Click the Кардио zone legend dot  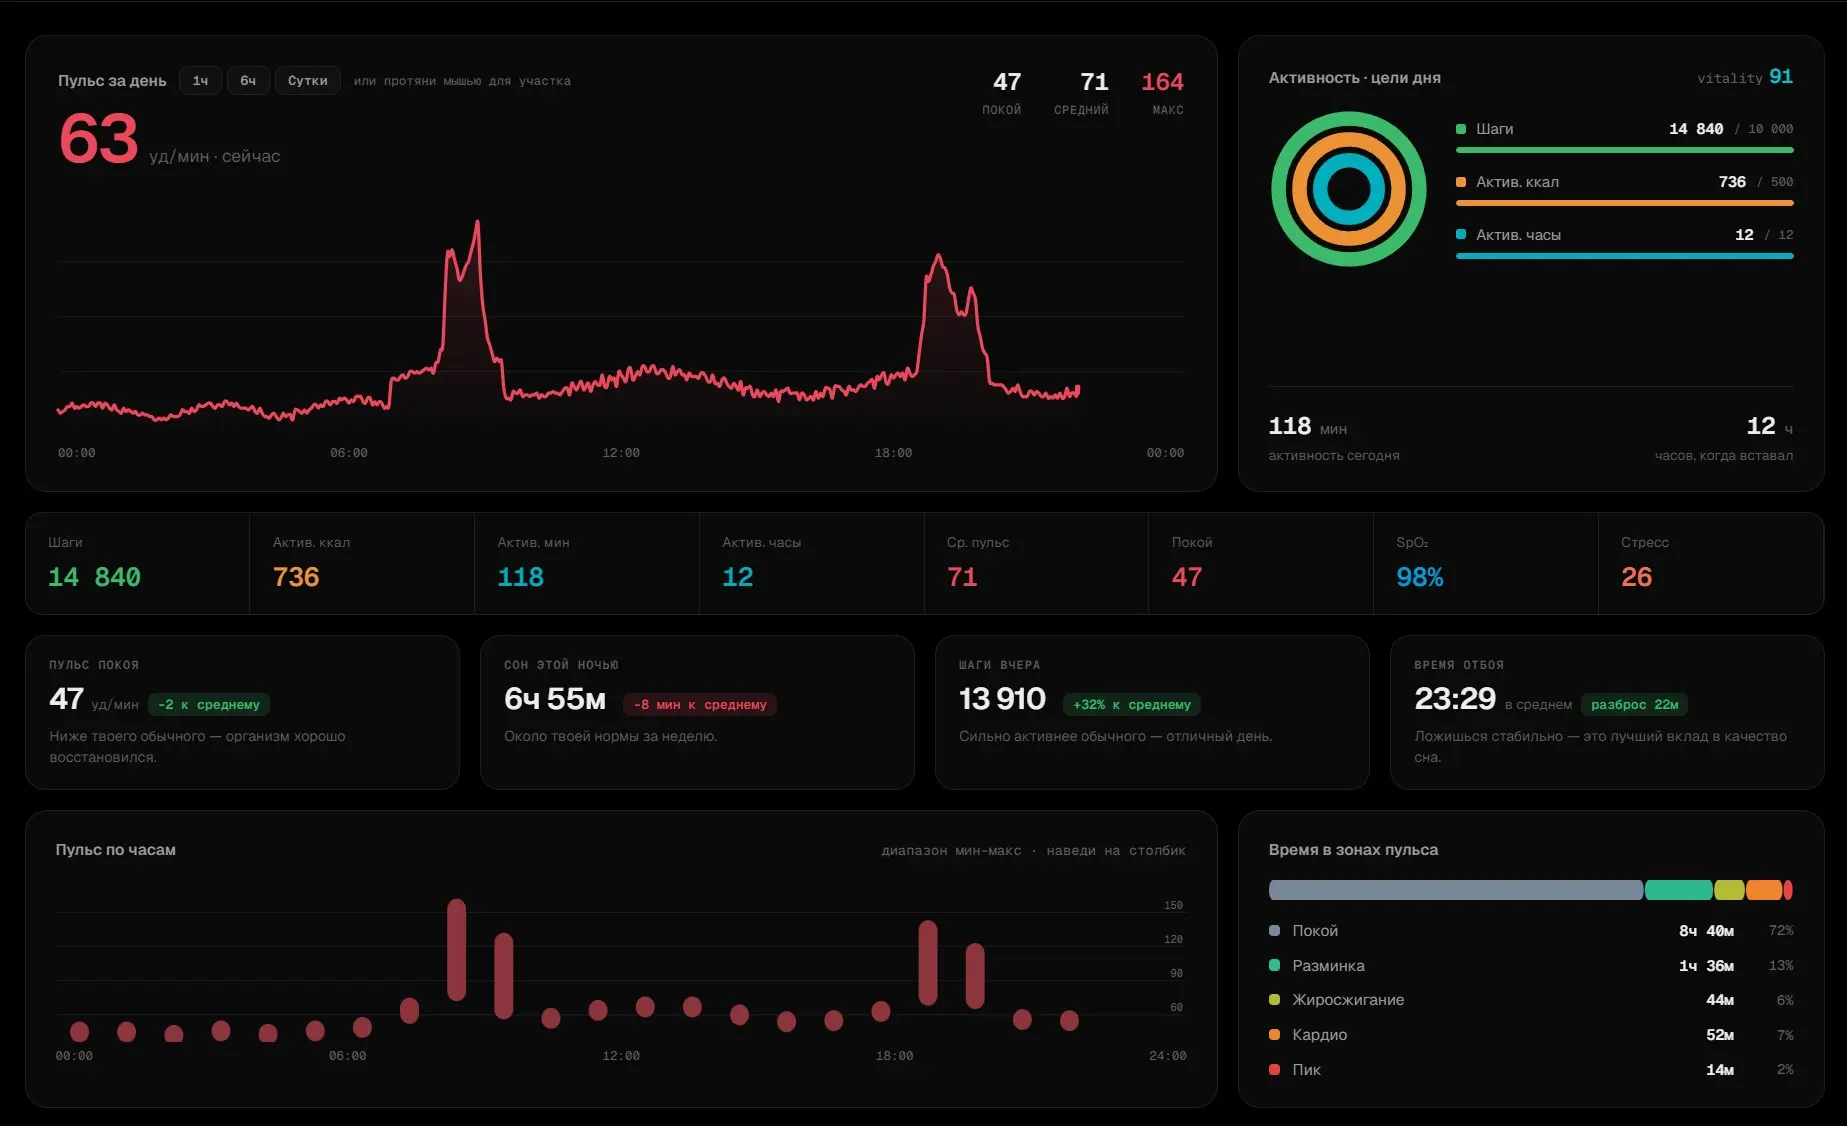[x=1274, y=1035]
